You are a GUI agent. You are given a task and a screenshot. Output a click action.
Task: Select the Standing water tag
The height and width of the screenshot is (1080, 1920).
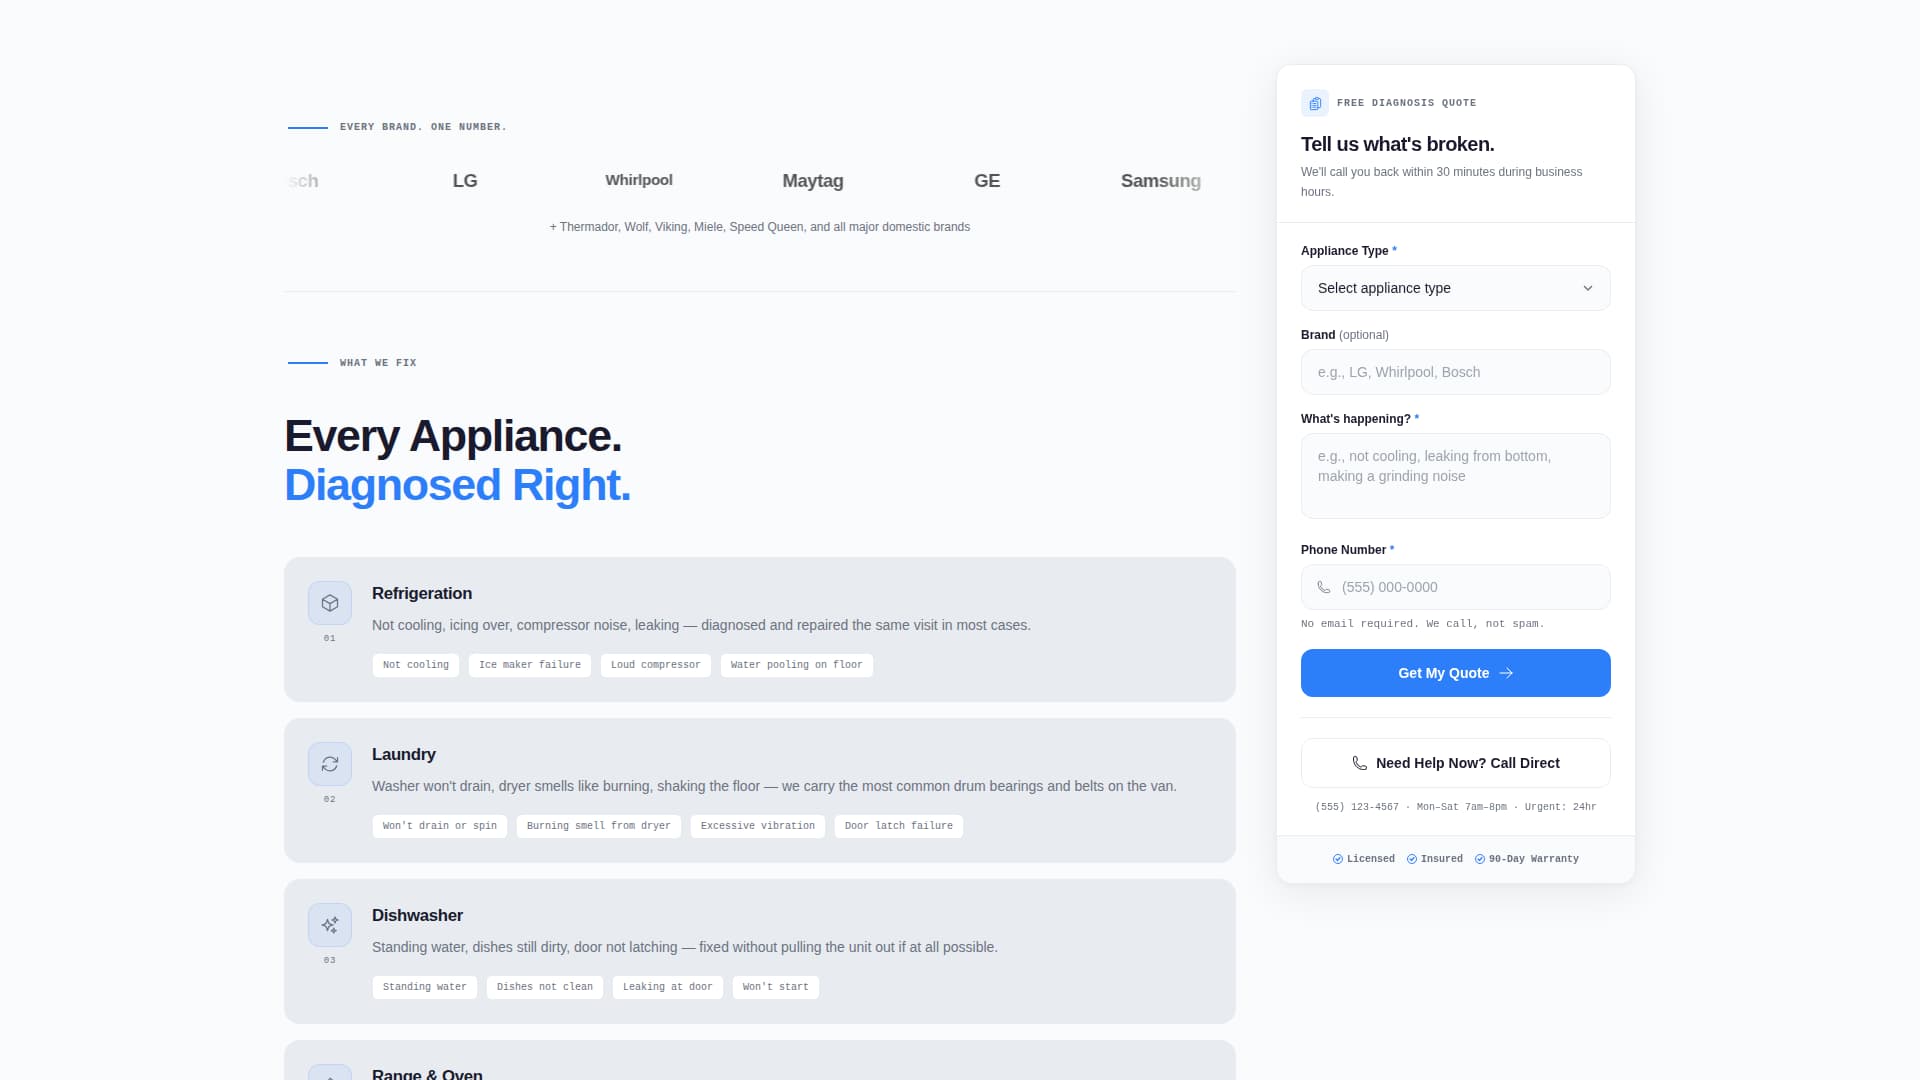point(425,987)
